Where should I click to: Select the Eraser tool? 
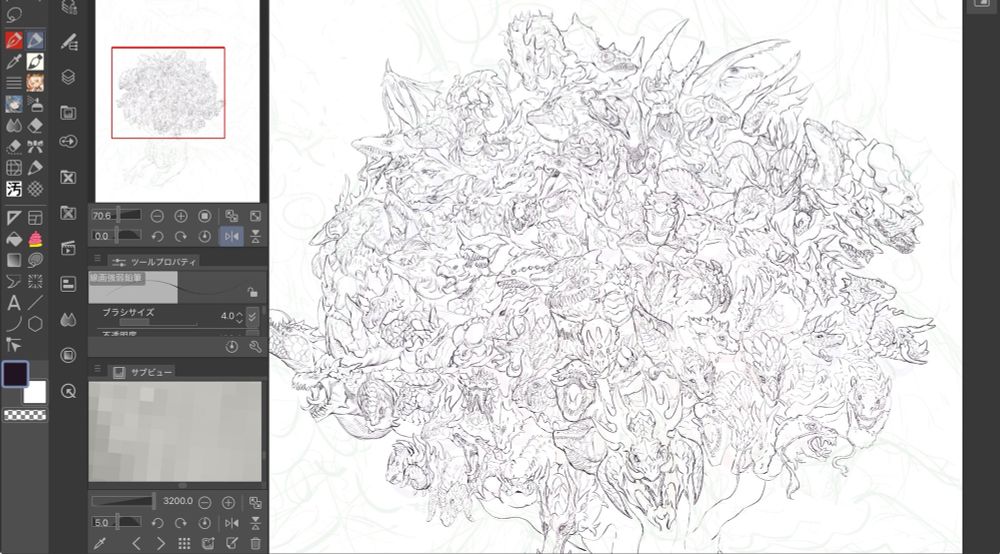click(x=35, y=126)
